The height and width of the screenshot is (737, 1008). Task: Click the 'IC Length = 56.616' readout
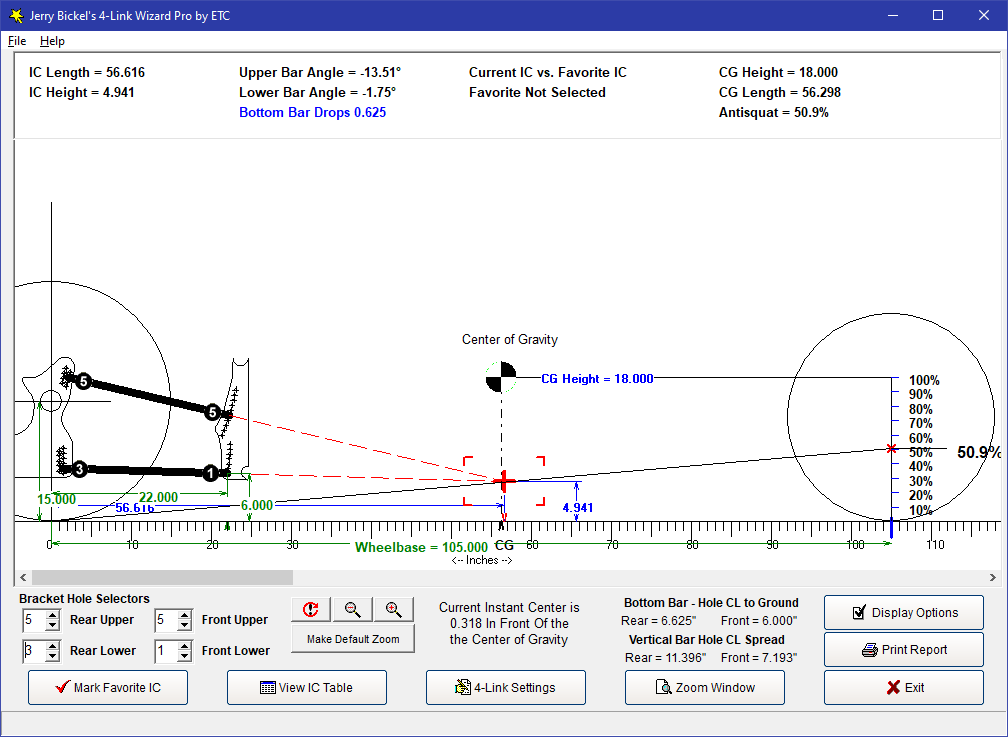pos(87,73)
